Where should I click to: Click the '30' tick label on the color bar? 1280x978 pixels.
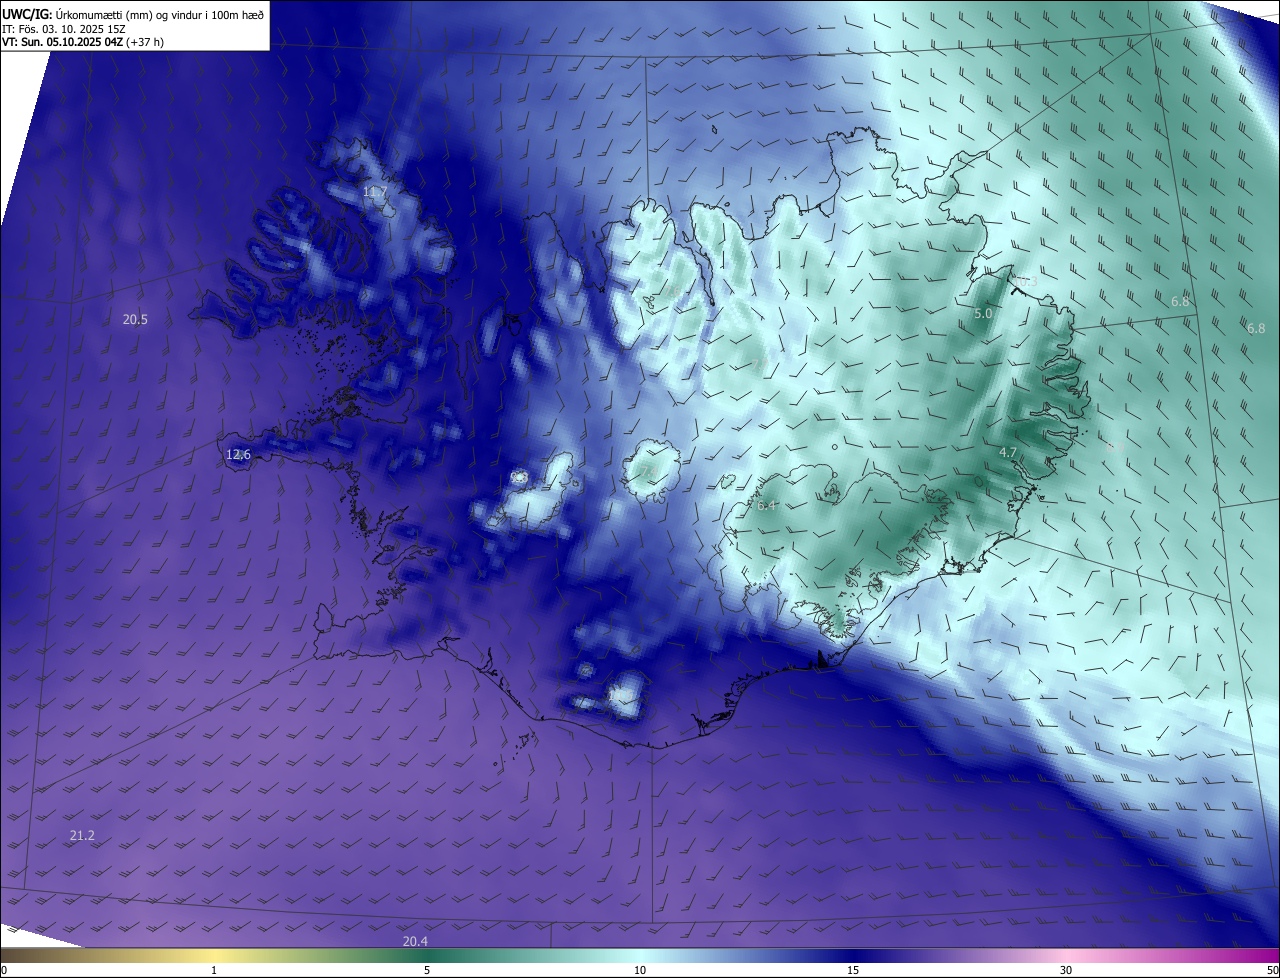(1066, 970)
